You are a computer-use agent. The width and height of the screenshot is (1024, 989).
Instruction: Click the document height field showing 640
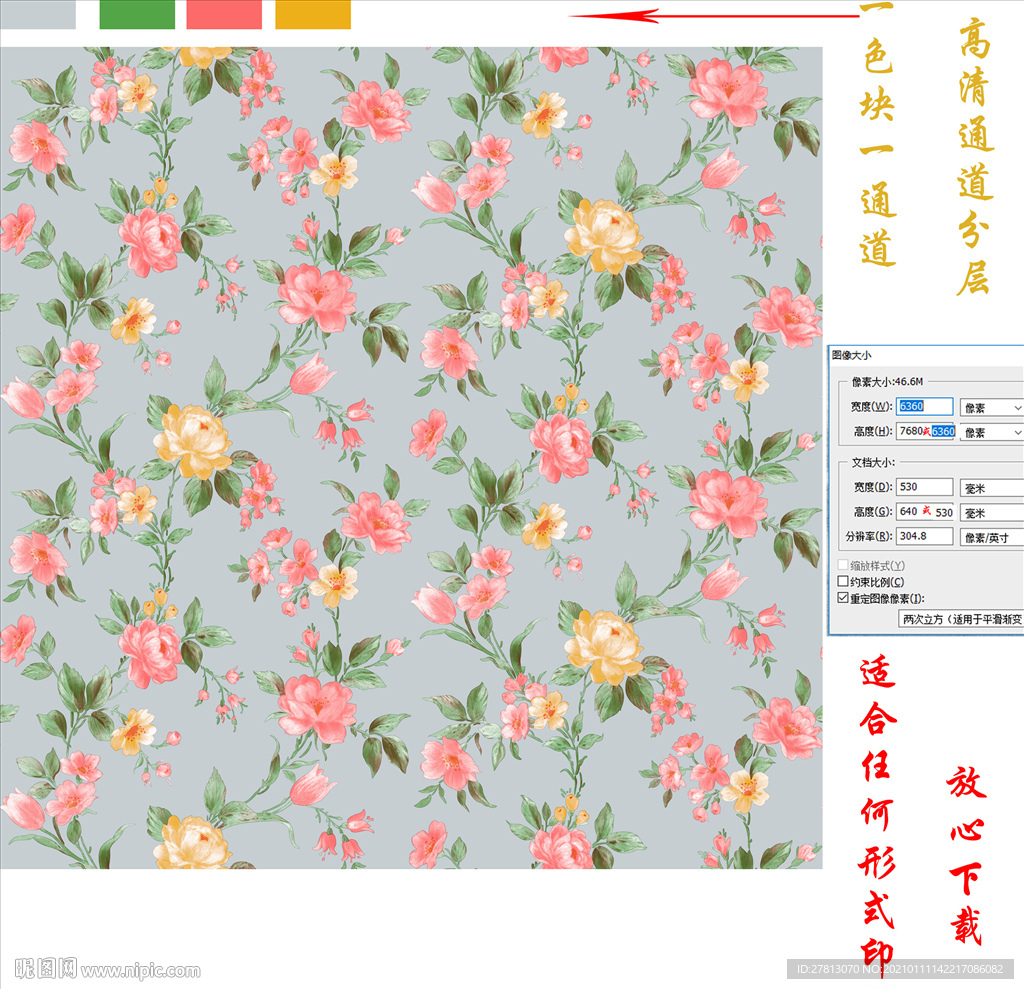925,512
